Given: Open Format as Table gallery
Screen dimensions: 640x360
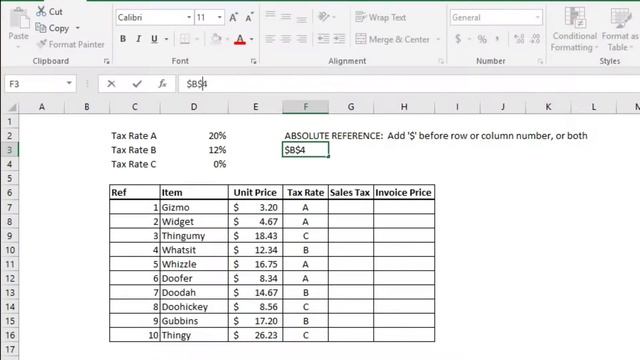Looking at the screenshot, I should click(620, 29).
